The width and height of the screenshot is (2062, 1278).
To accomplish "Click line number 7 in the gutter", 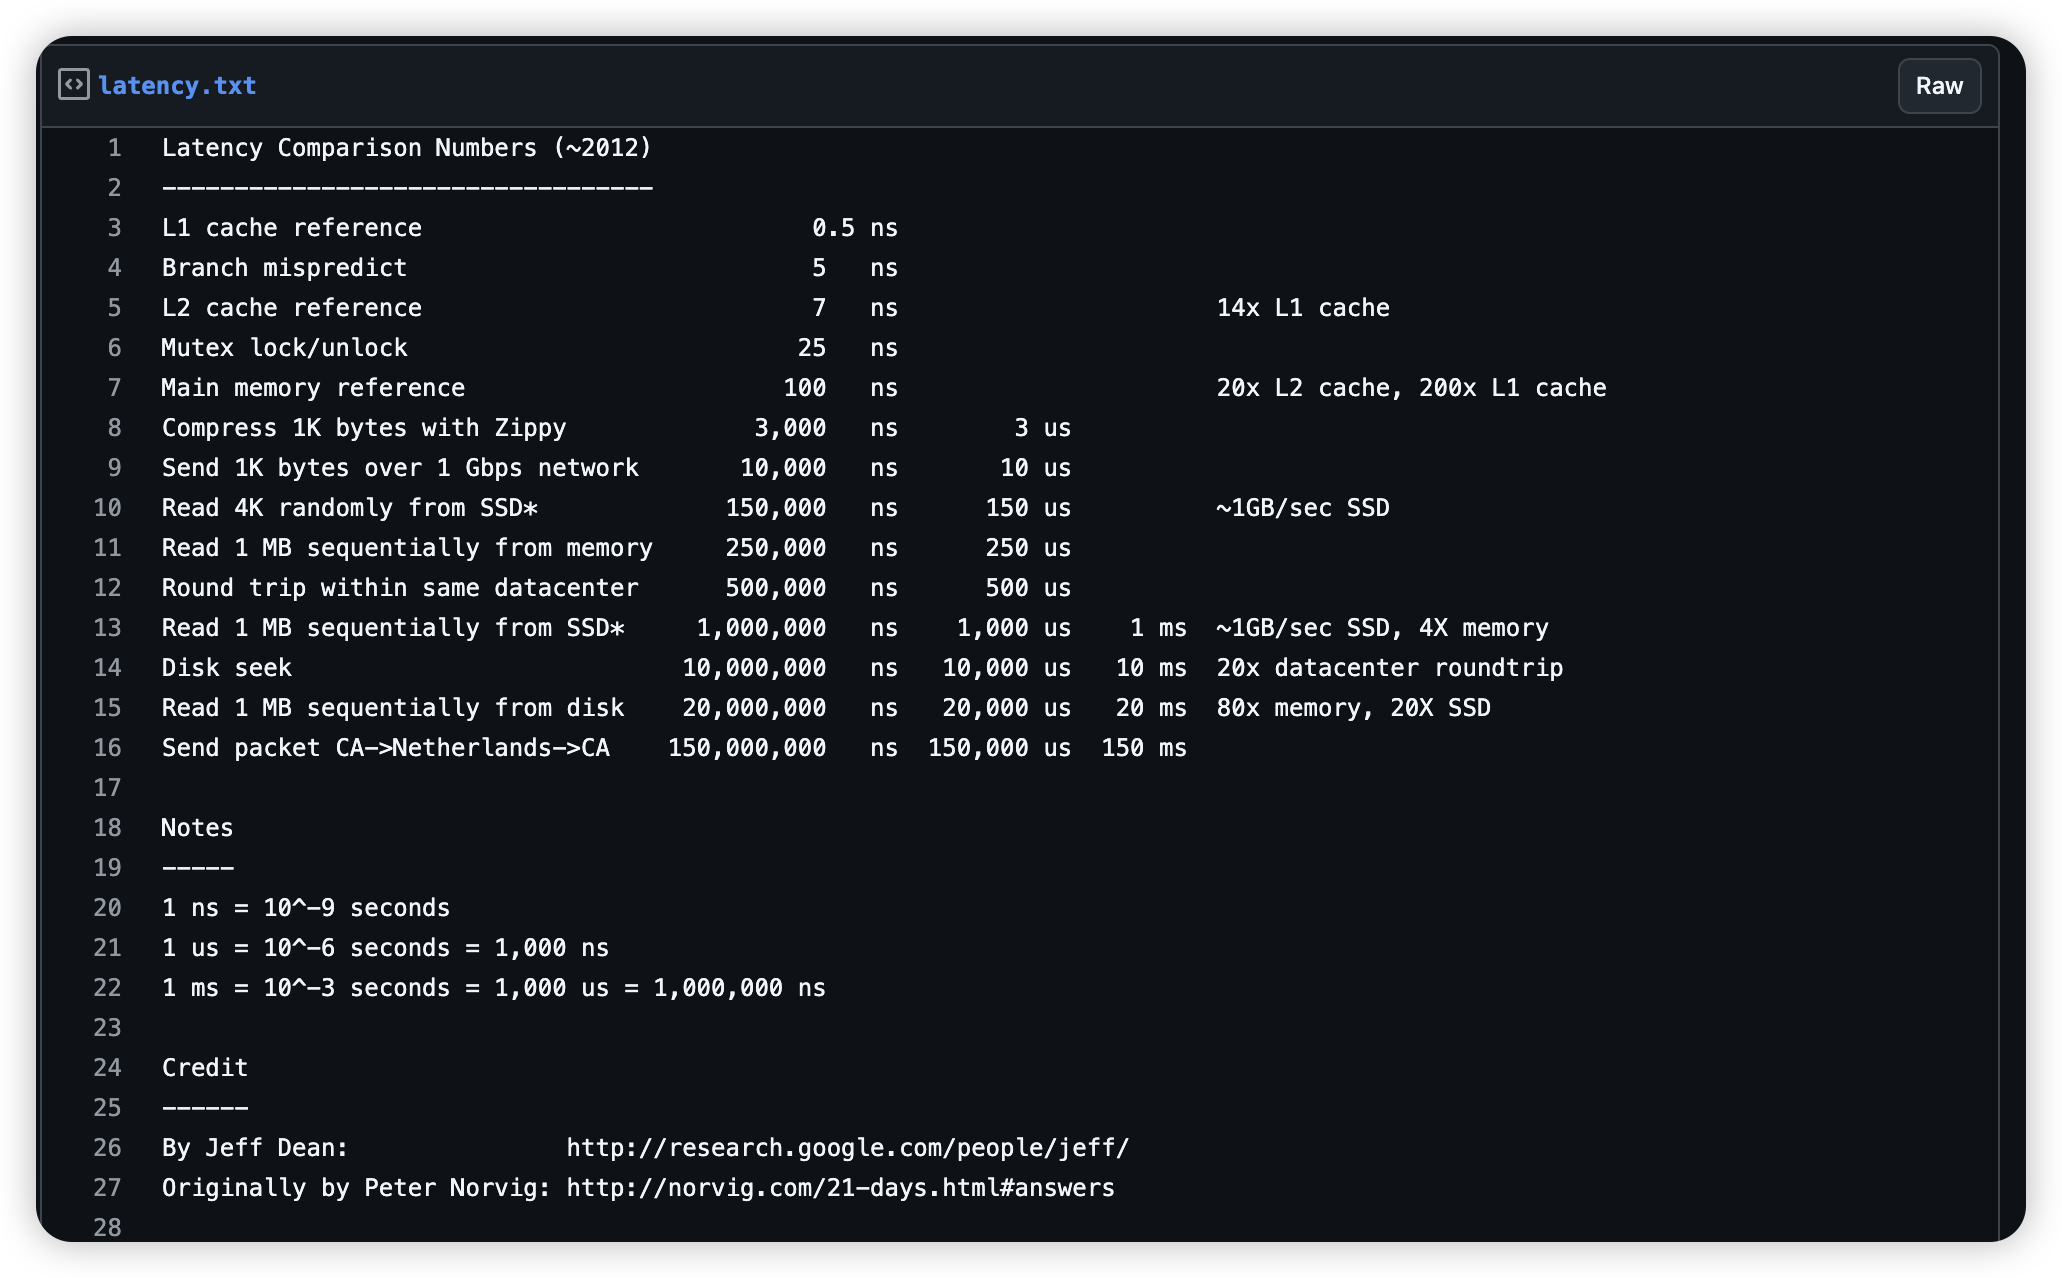I will (114, 388).
